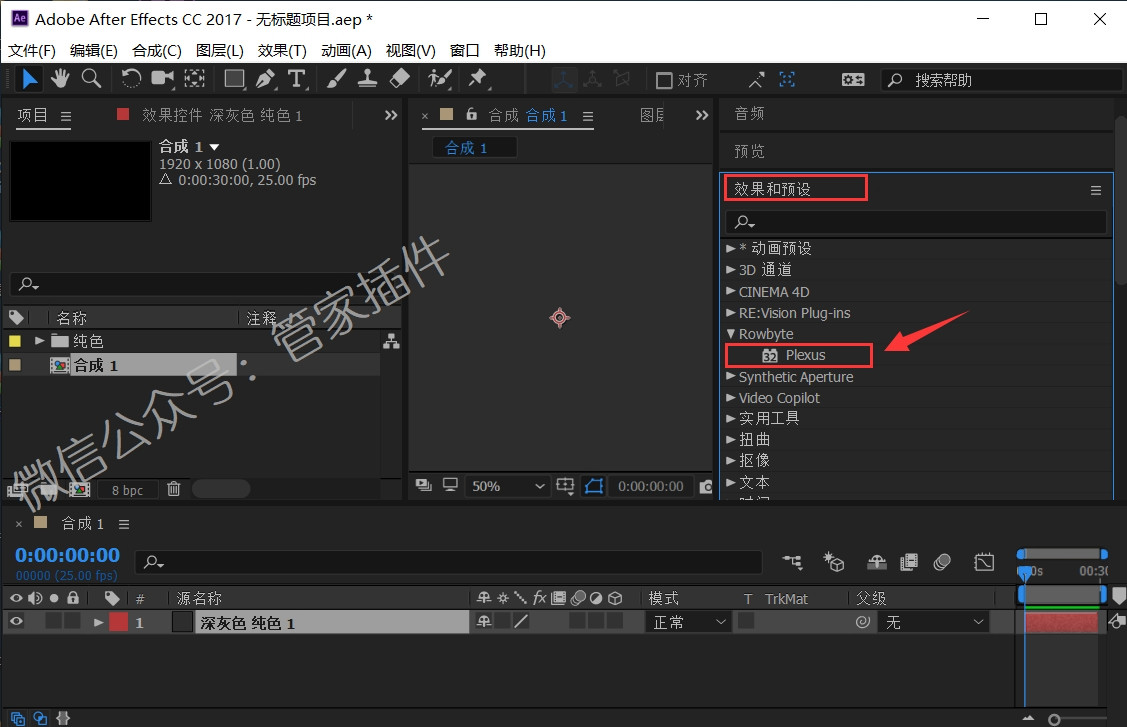Click the effects and presets search field
Screen dimensions: 1127x727
pos(916,222)
